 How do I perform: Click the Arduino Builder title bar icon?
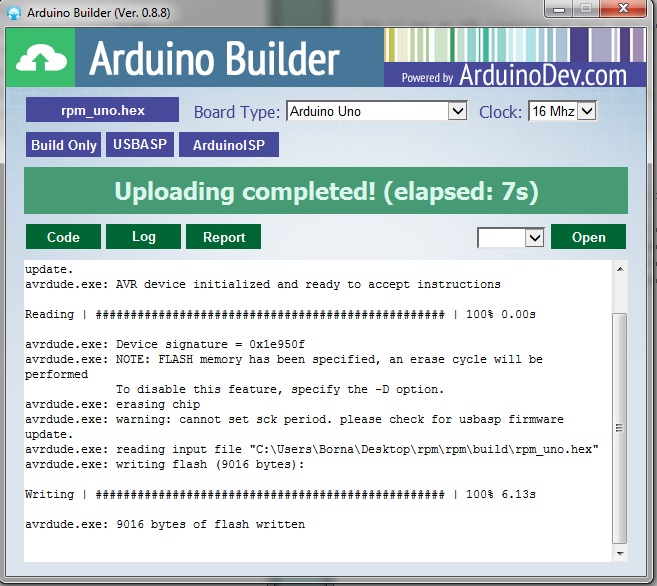(14, 13)
